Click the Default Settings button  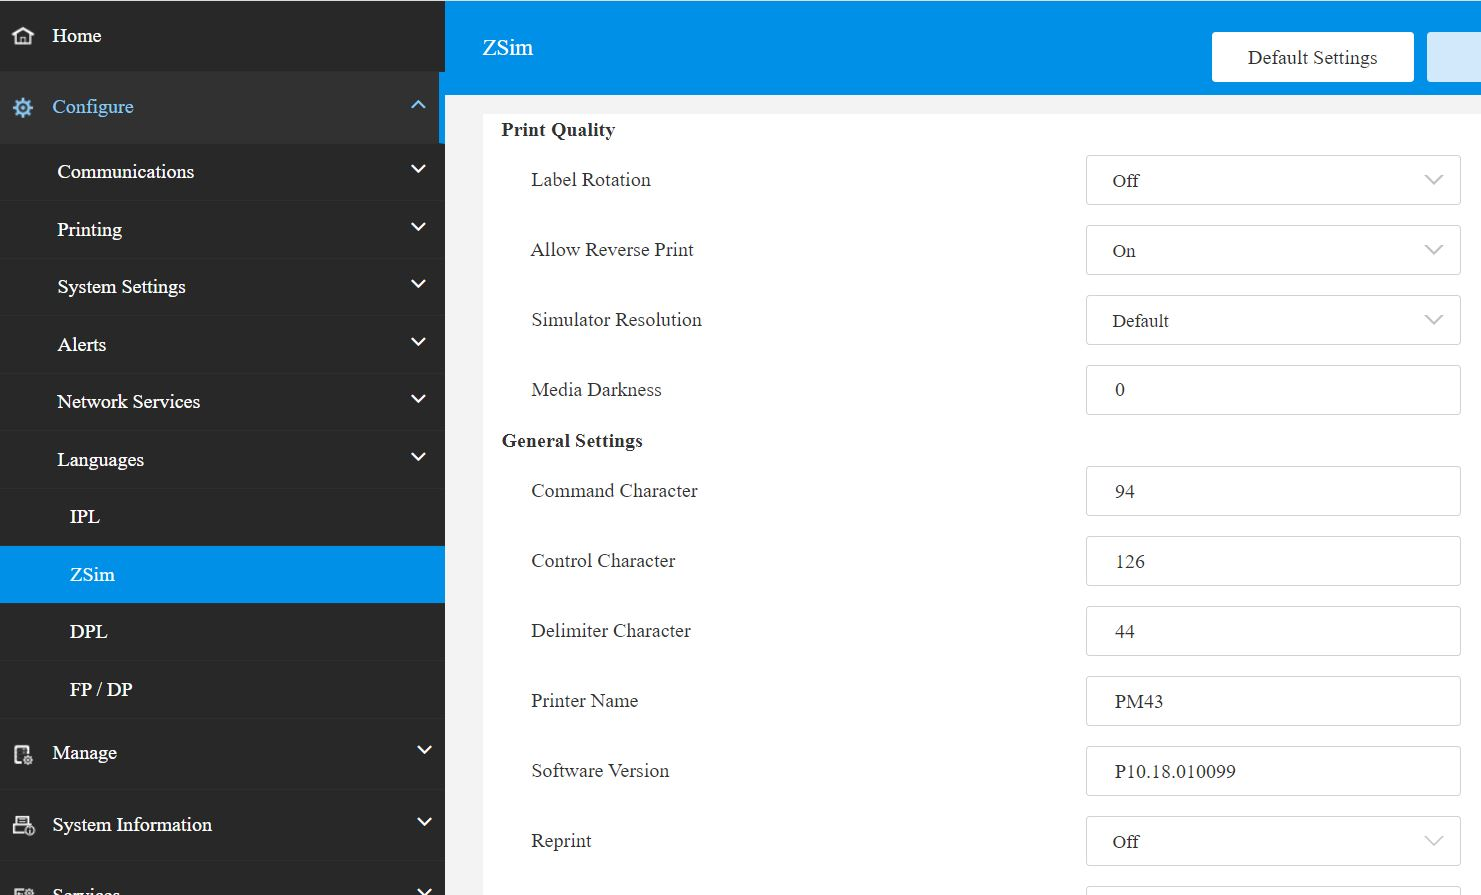(1312, 57)
